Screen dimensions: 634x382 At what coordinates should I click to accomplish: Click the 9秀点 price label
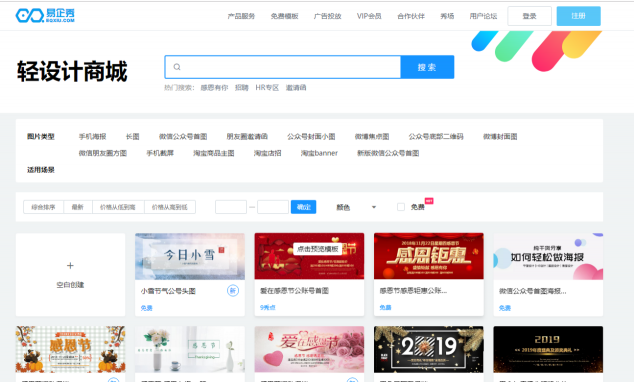(267, 308)
